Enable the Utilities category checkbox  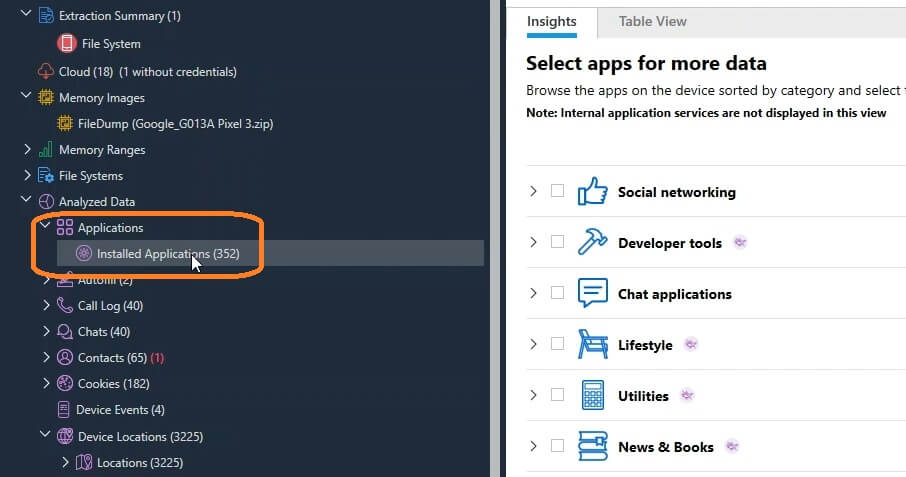pyautogui.click(x=557, y=395)
